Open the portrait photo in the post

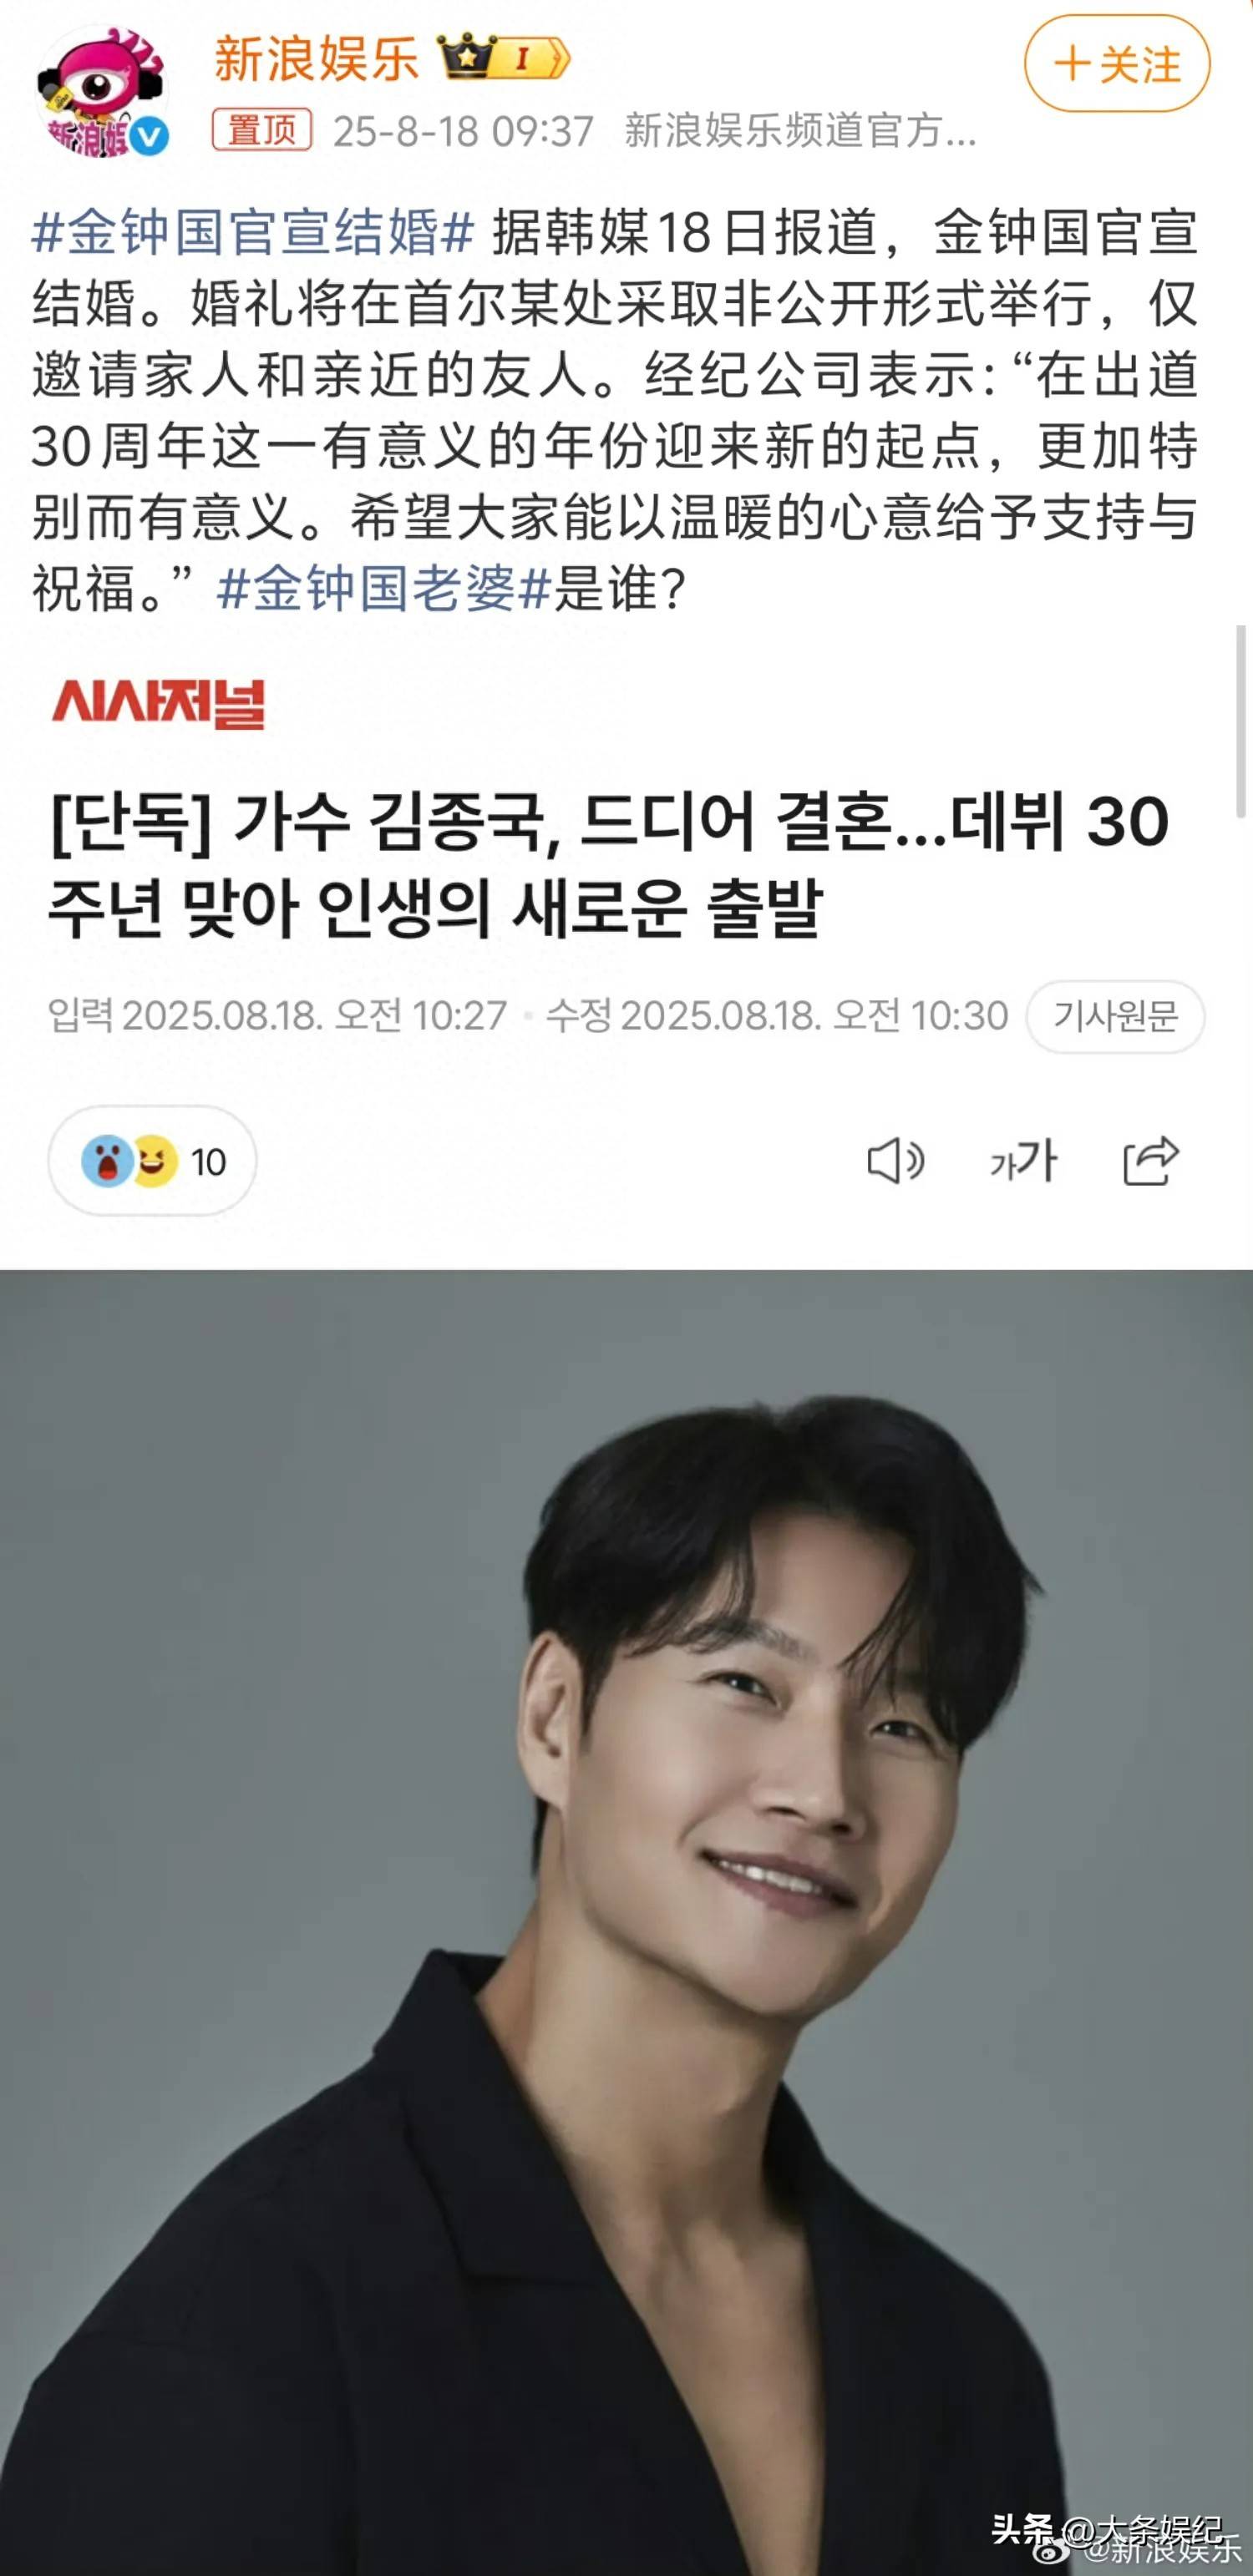pyautogui.click(x=626, y=1922)
